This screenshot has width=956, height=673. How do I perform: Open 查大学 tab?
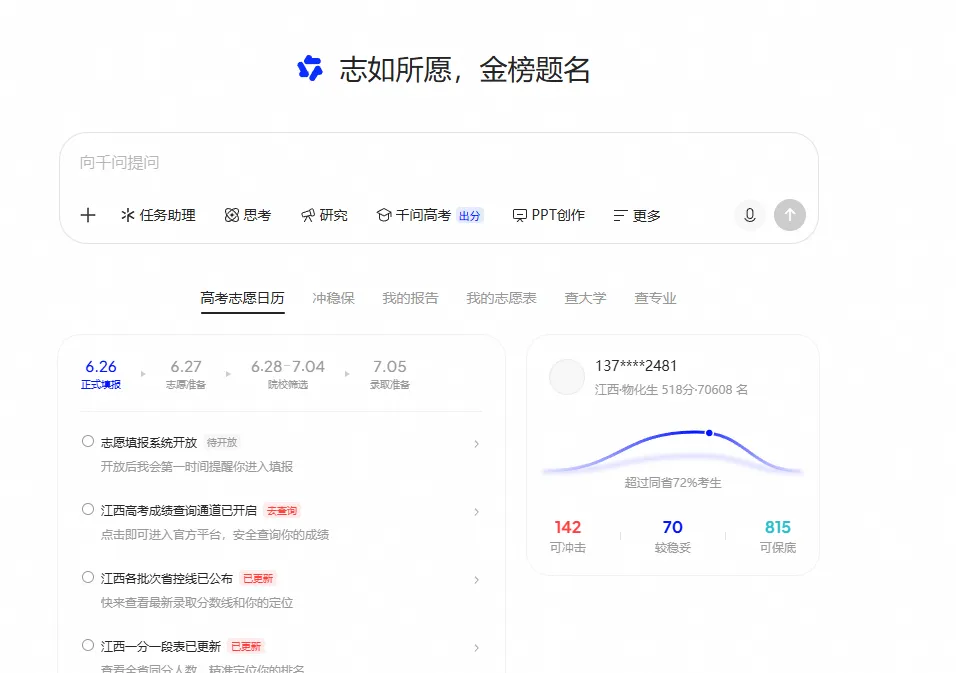pos(585,298)
